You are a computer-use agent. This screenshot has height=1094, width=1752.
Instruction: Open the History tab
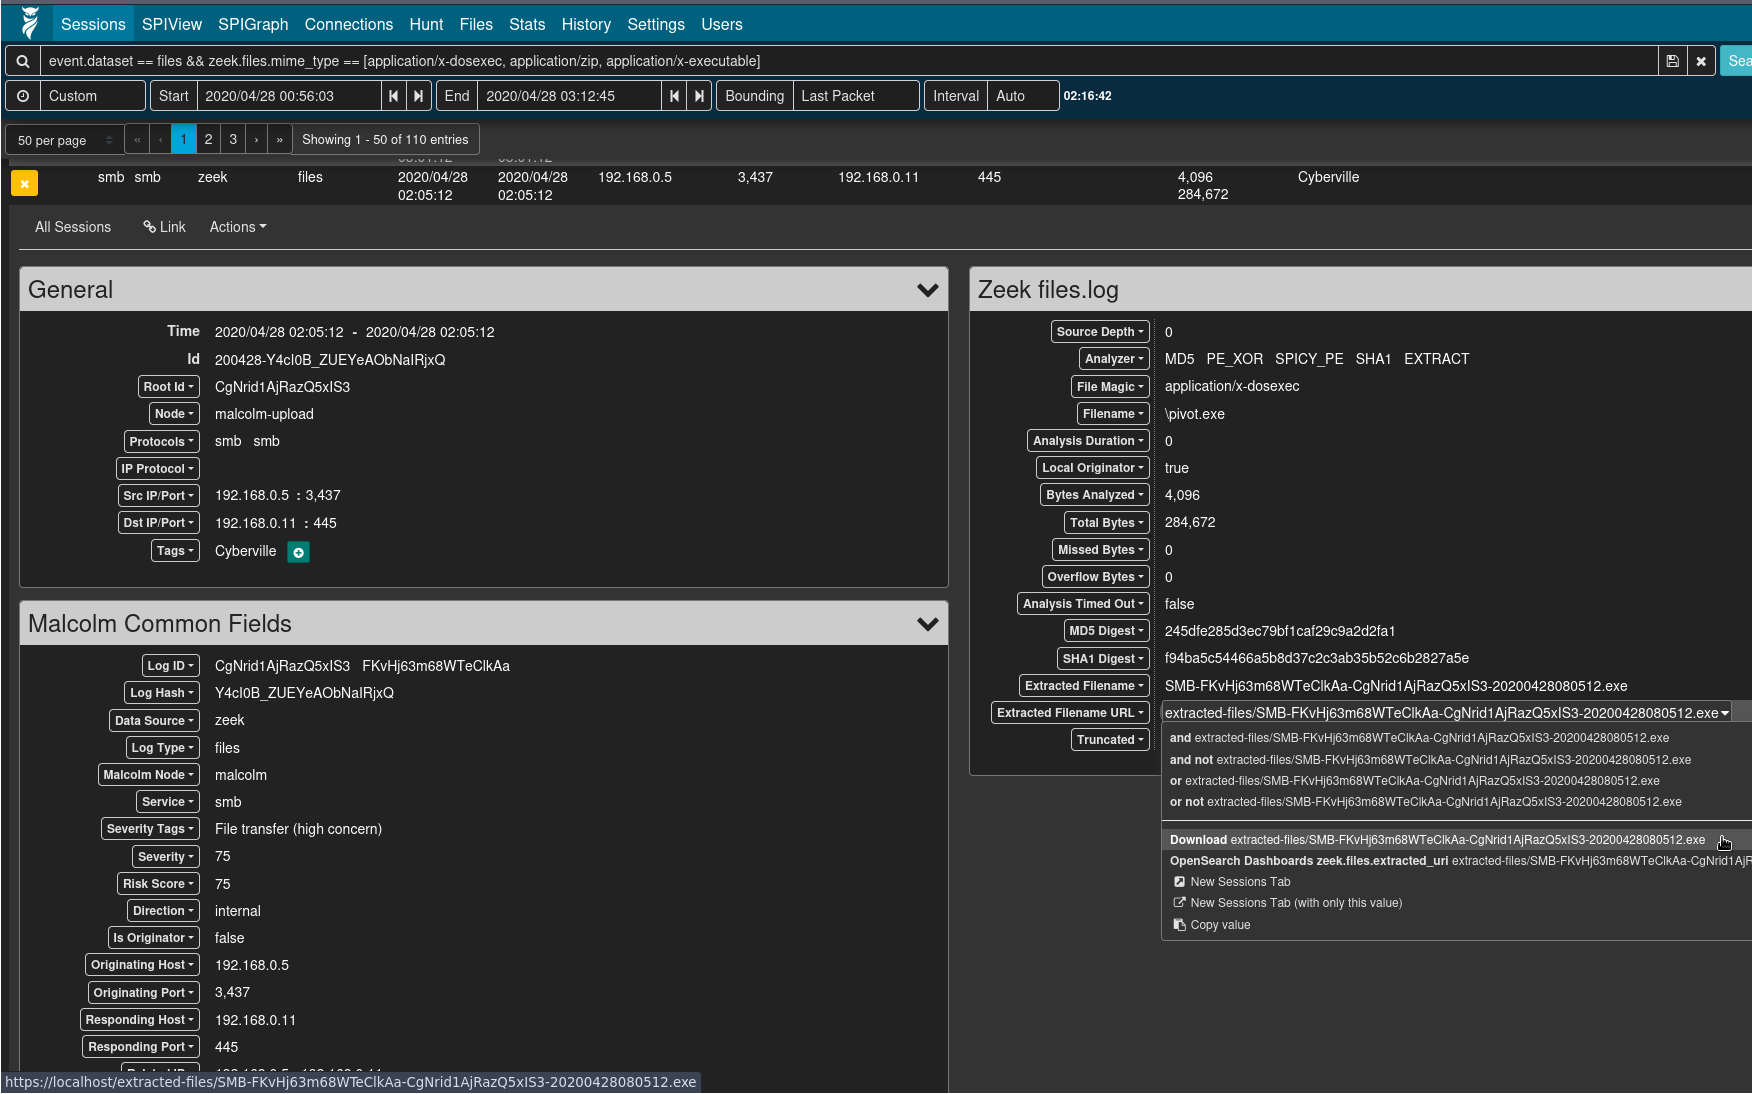pos(586,24)
